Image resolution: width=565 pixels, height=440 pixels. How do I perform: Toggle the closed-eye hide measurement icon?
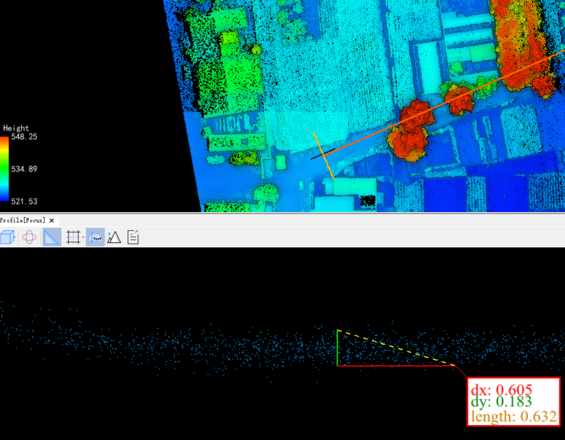[x=95, y=237]
